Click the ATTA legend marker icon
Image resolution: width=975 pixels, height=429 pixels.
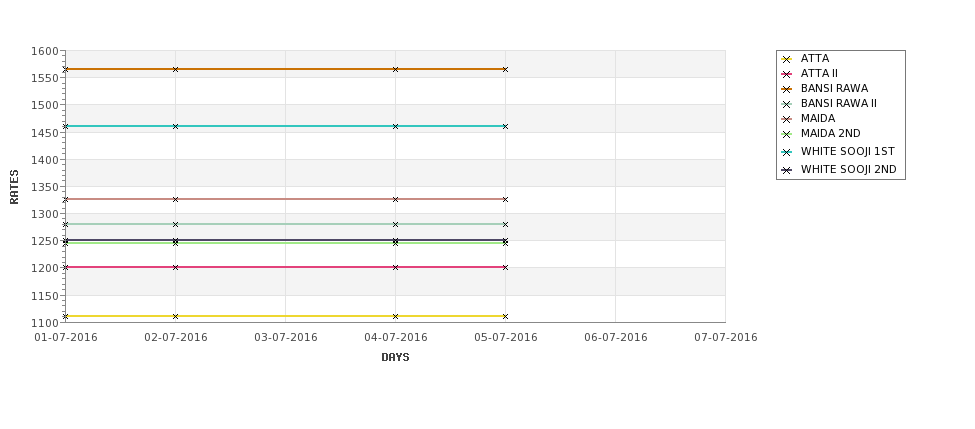[787, 59]
